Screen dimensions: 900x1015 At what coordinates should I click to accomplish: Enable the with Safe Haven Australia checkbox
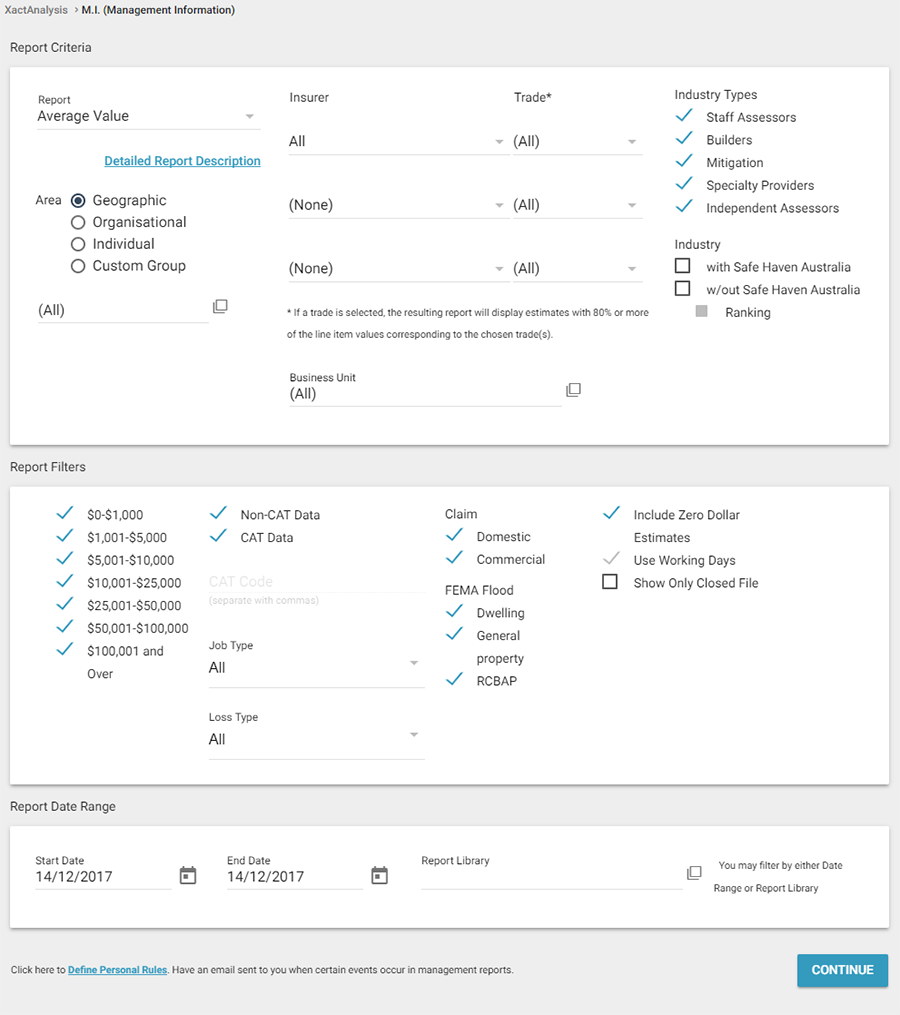point(683,267)
